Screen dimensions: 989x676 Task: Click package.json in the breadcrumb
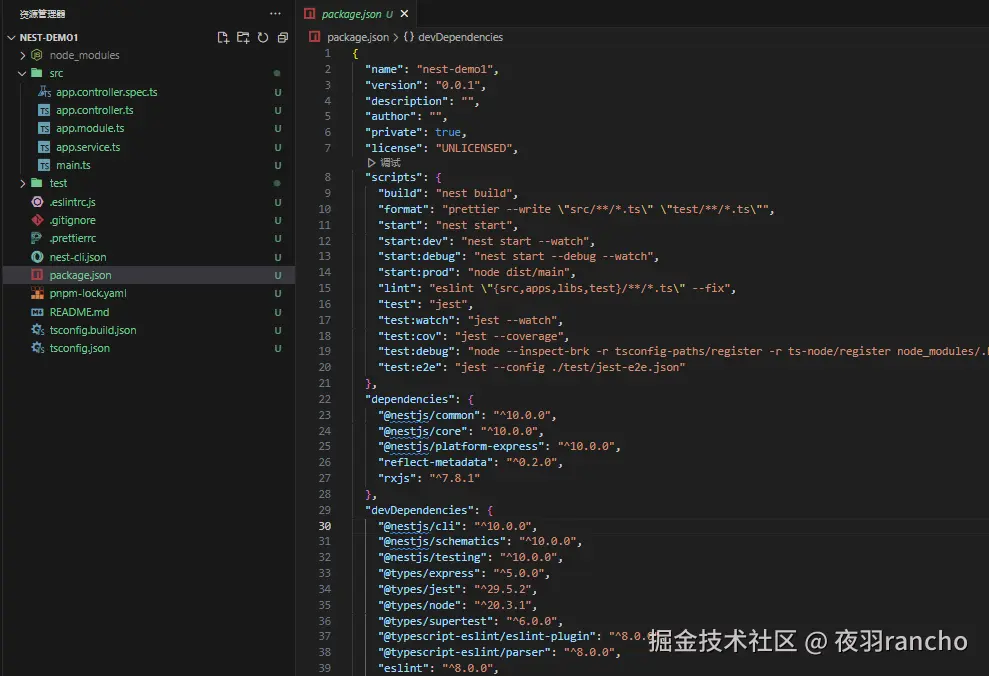(x=358, y=37)
